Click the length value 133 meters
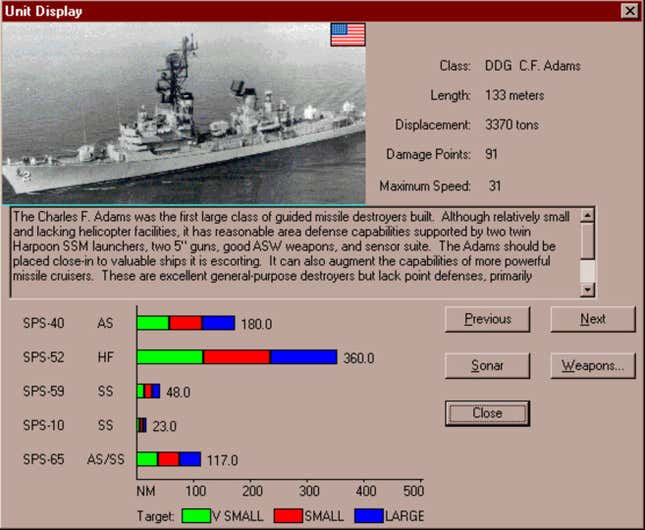645x530 pixels. pos(515,95)
